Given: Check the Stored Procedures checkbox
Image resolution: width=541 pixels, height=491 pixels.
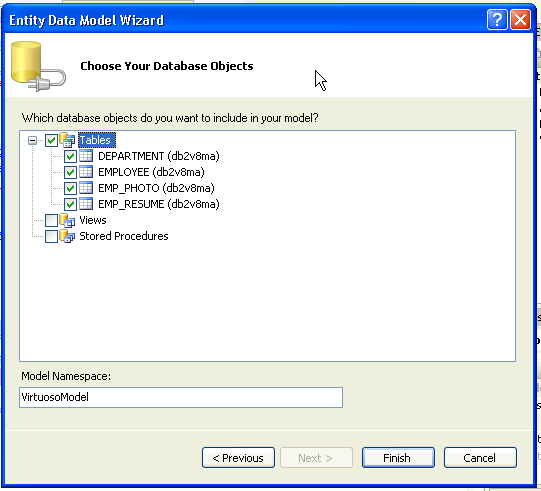Looking at the screenshot, I should 51,236.
